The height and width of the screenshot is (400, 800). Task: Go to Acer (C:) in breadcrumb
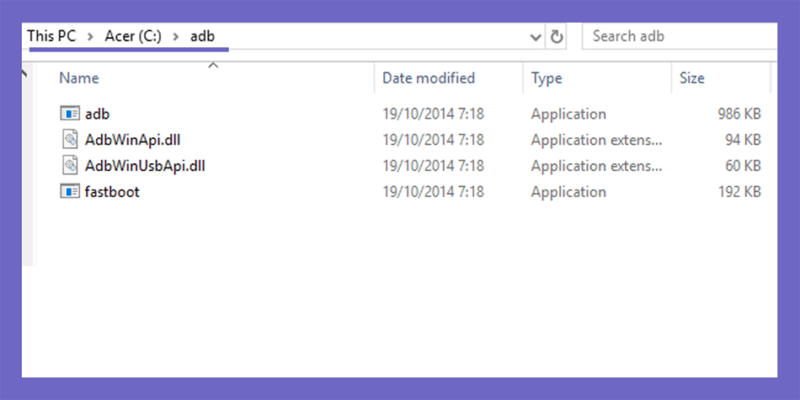pyautogui.click(x=133, y=36)
